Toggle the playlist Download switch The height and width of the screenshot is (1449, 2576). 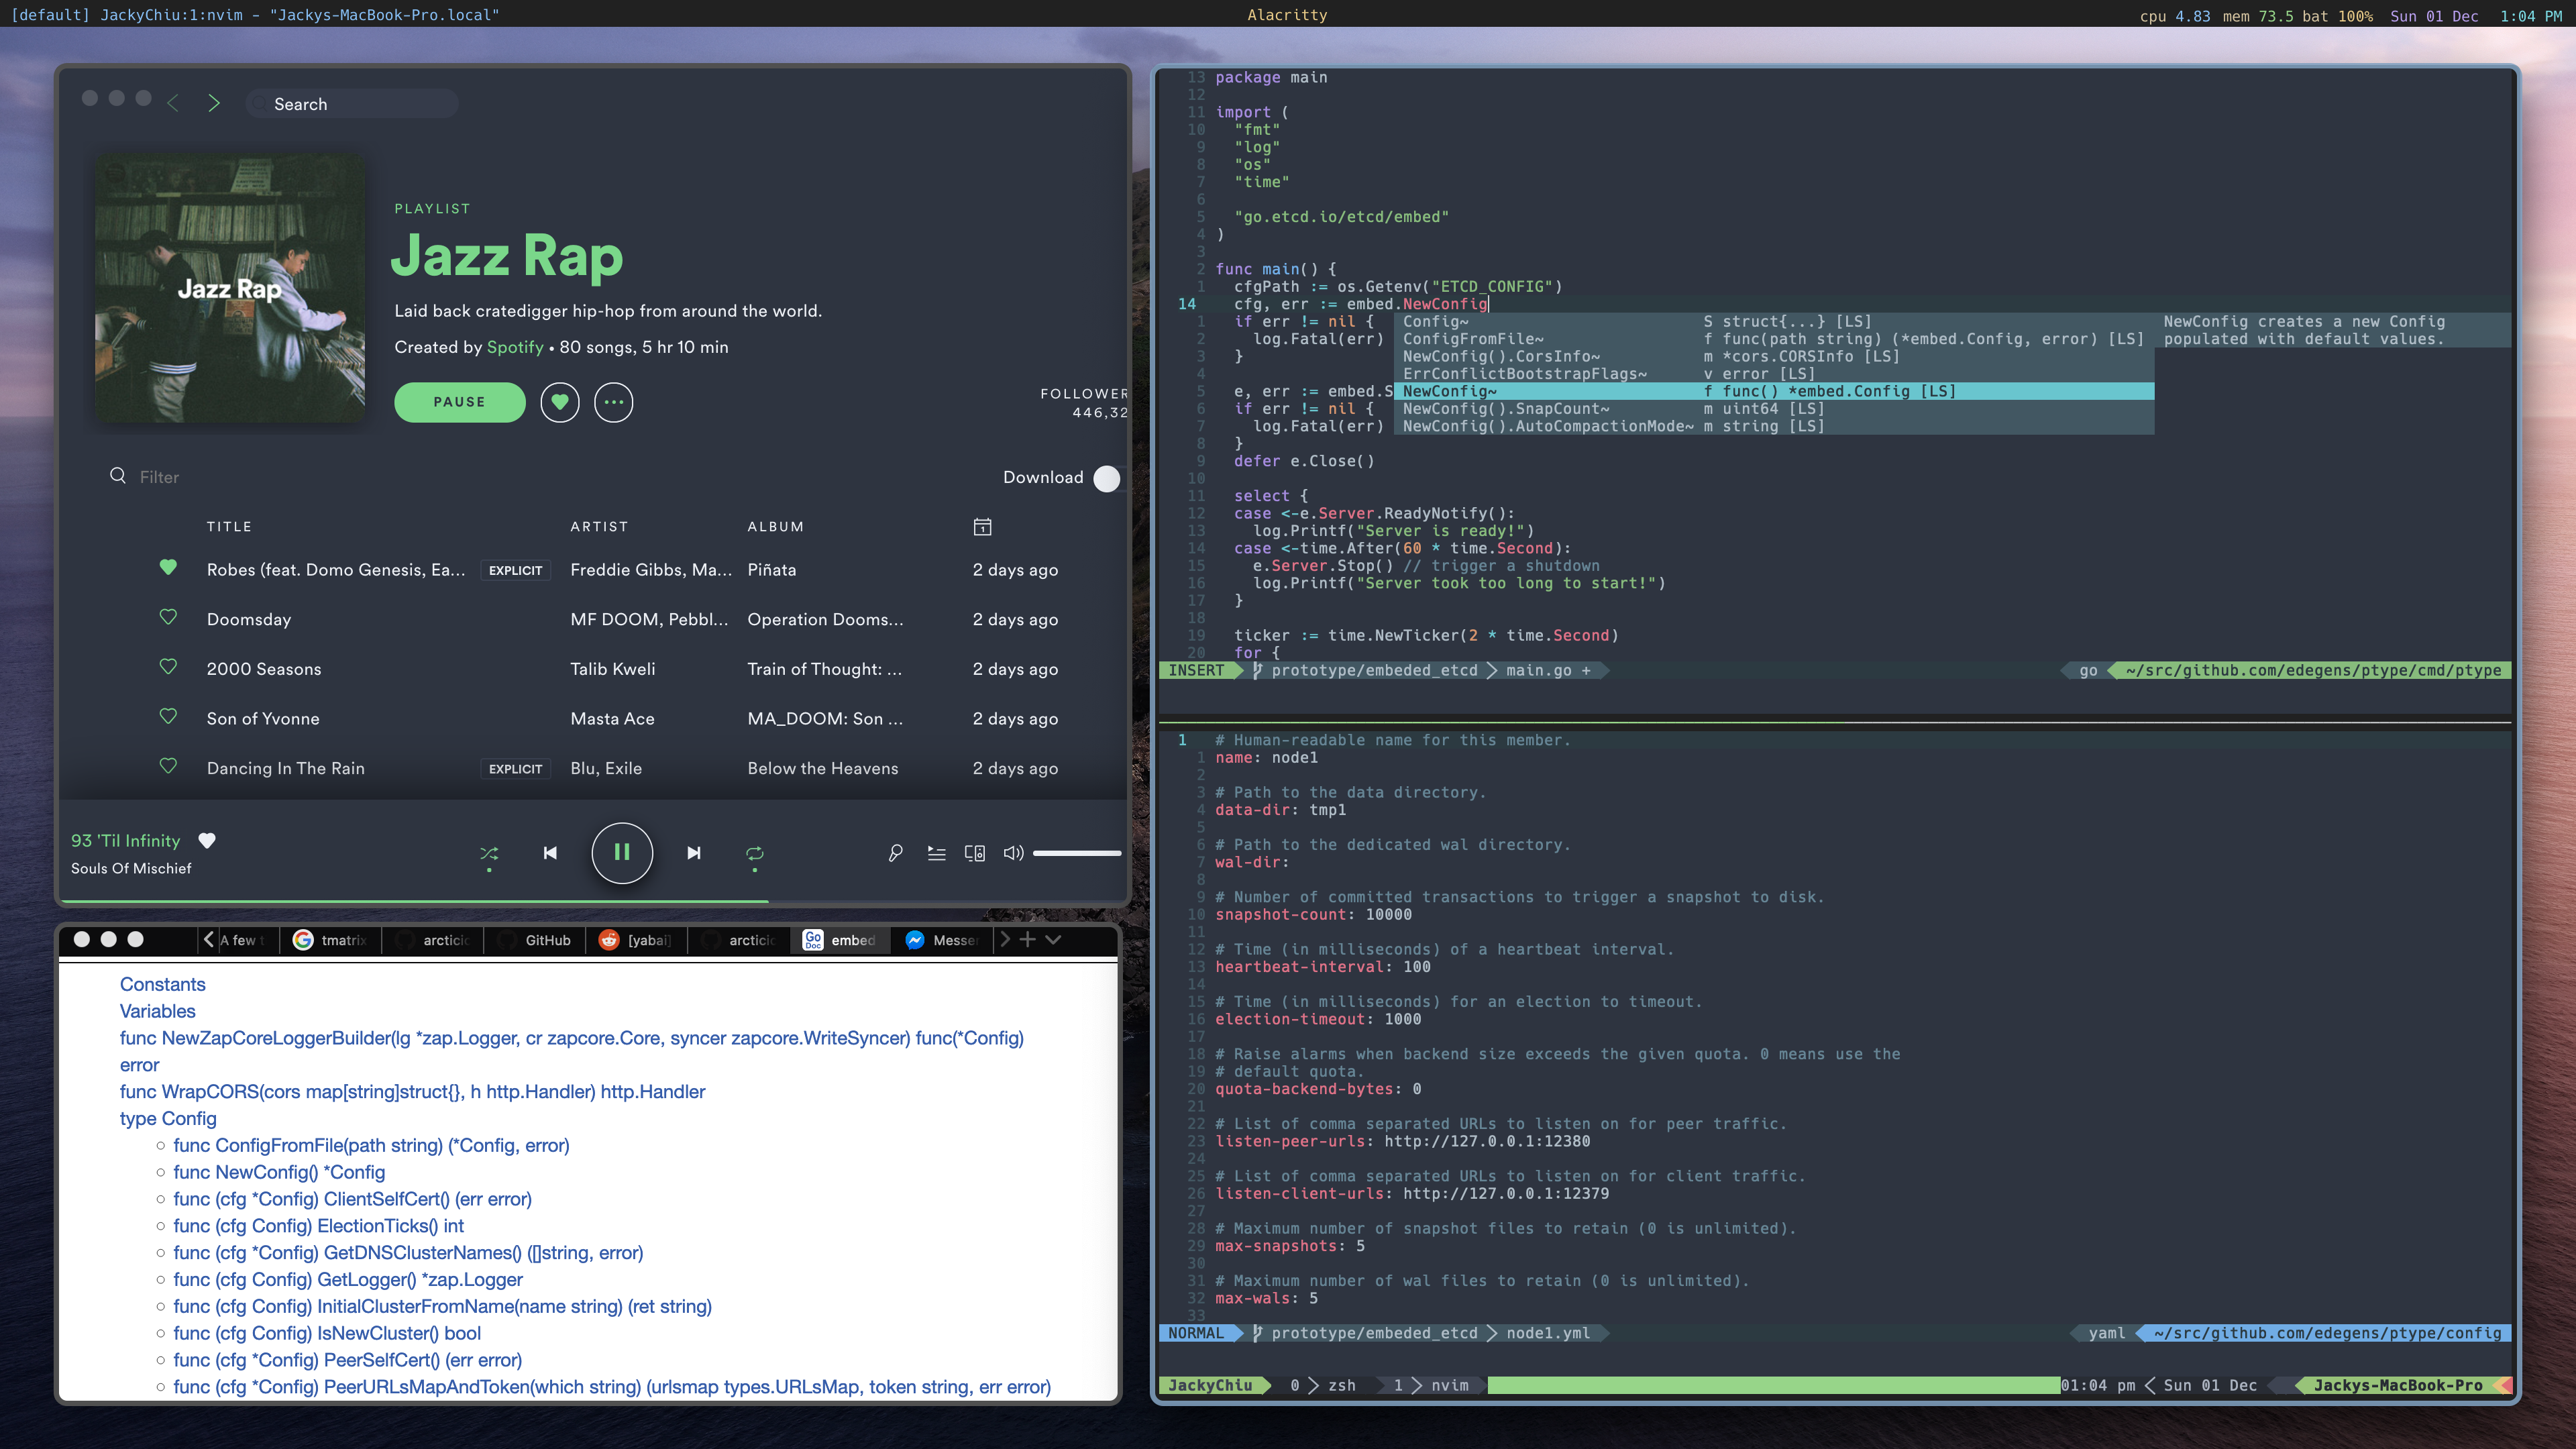[1106, 478]
